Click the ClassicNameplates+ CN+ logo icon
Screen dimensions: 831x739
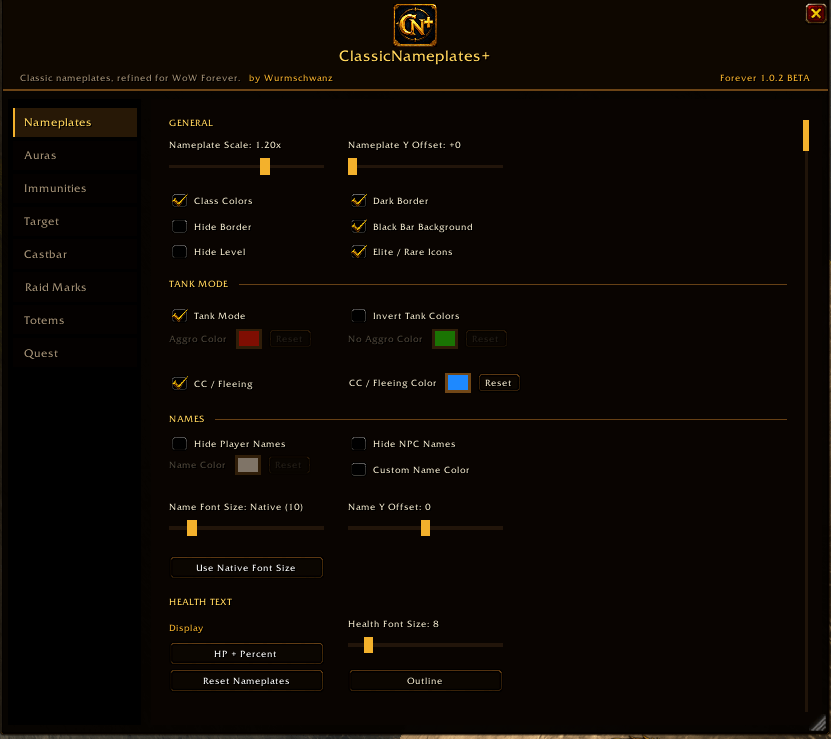pyautogui.click(x=415, y=25)
